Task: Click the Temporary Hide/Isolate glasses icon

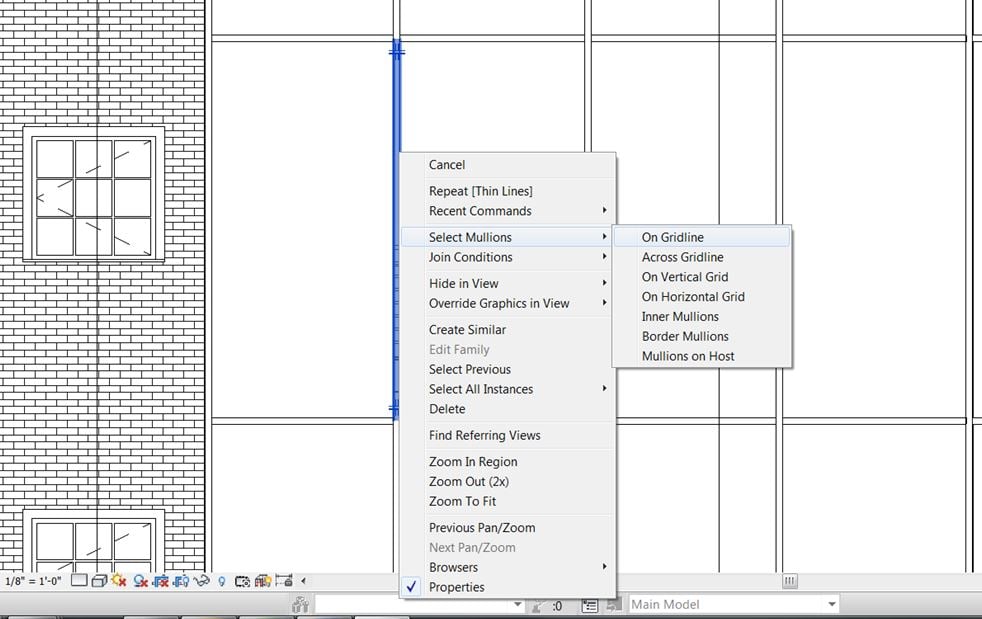Action: tap(200, 579)
